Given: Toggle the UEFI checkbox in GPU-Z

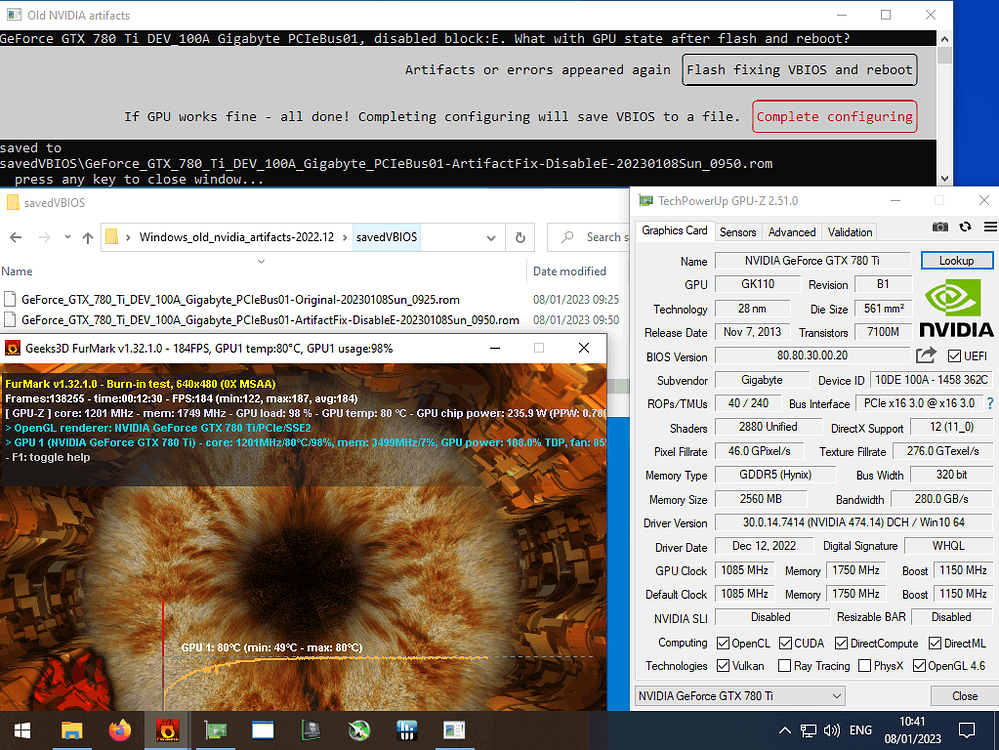Looking at the screenshot, I should pos(954,356).
